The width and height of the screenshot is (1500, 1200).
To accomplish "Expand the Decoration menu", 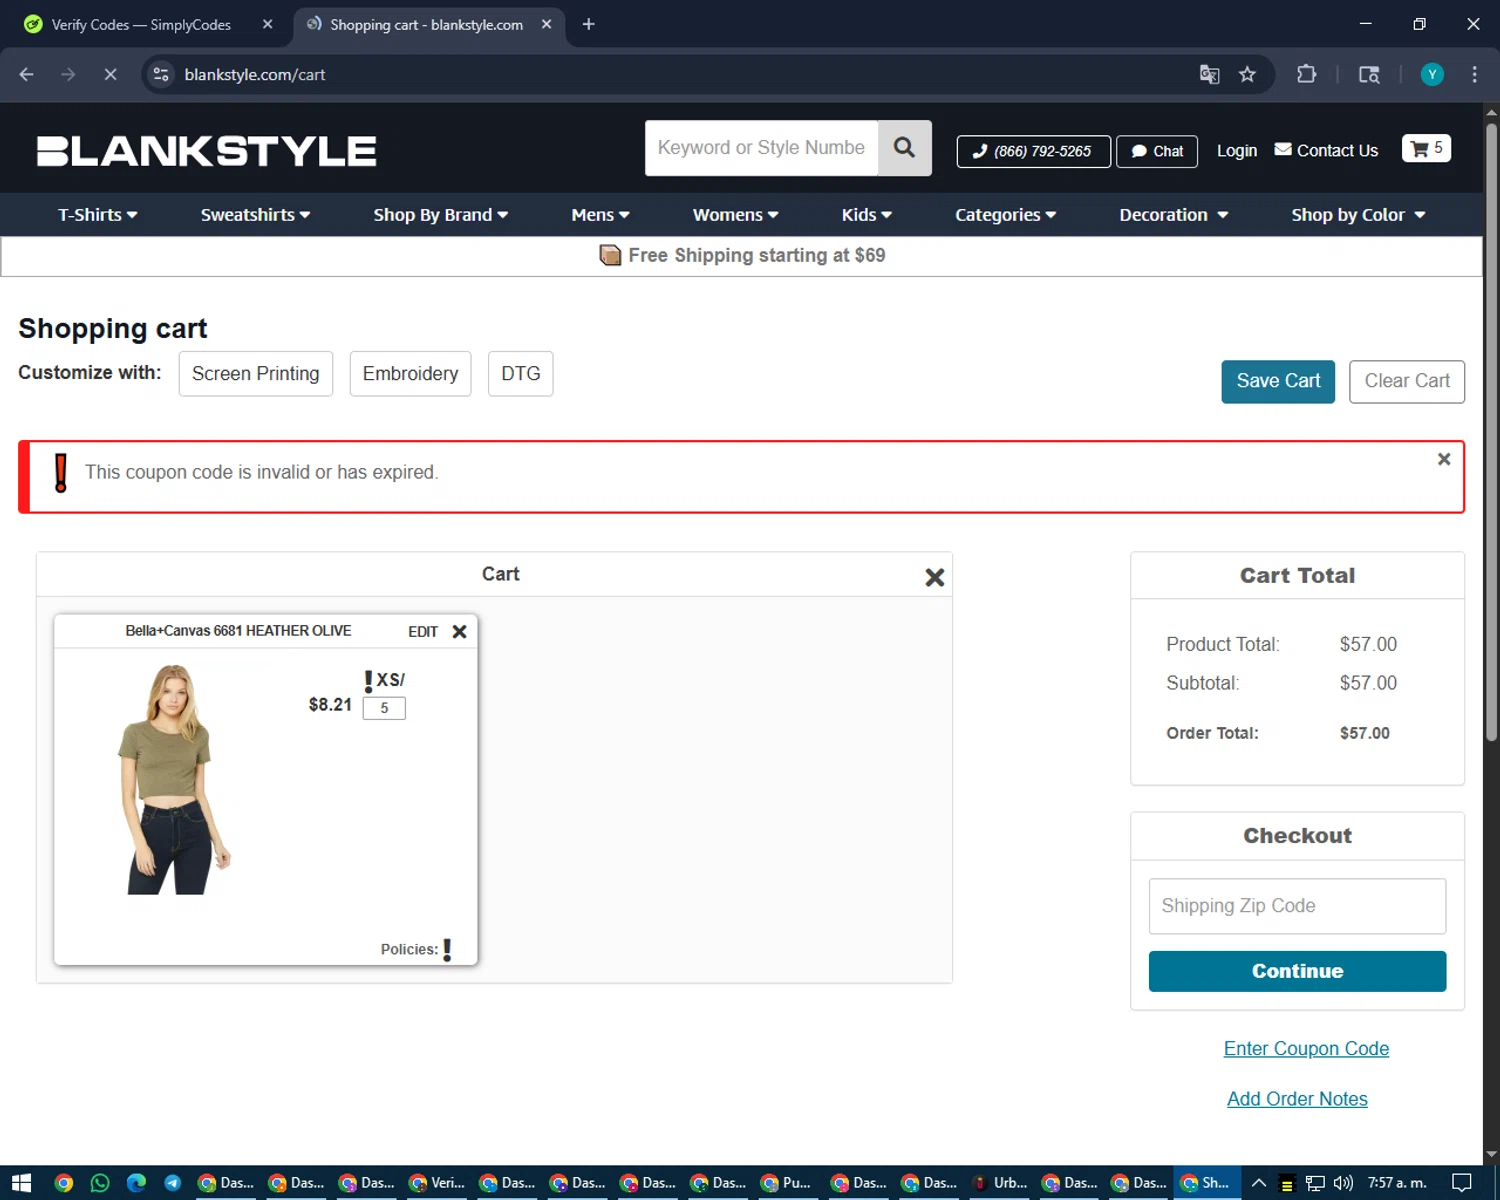I will [1173, 215].
